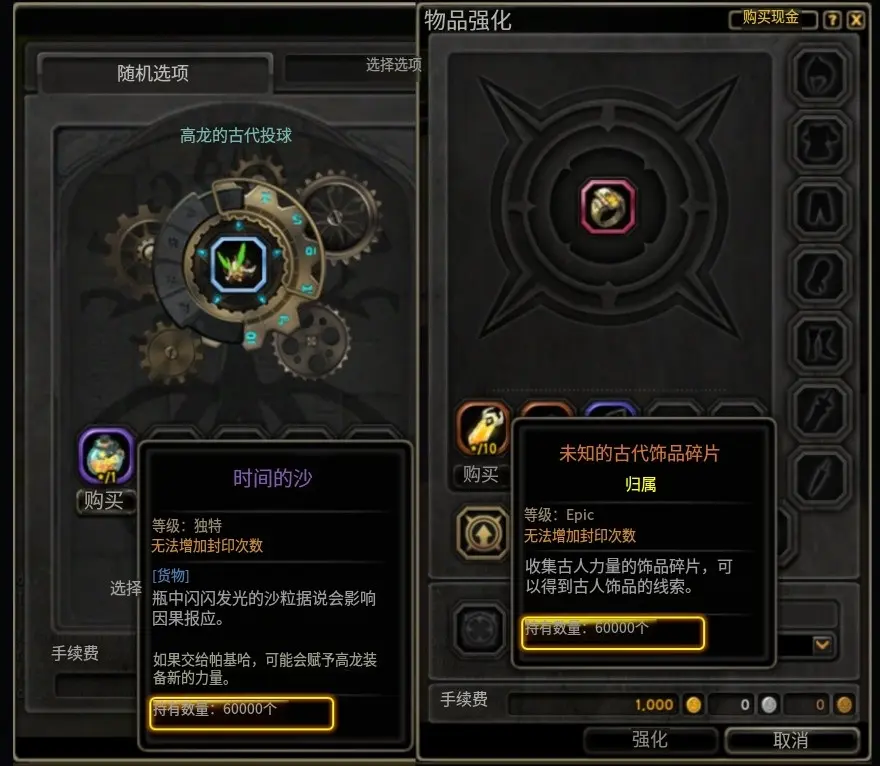Select the main weapon slot icon
The width and height of the screenshot is (880, 766).
coord(820,411)
